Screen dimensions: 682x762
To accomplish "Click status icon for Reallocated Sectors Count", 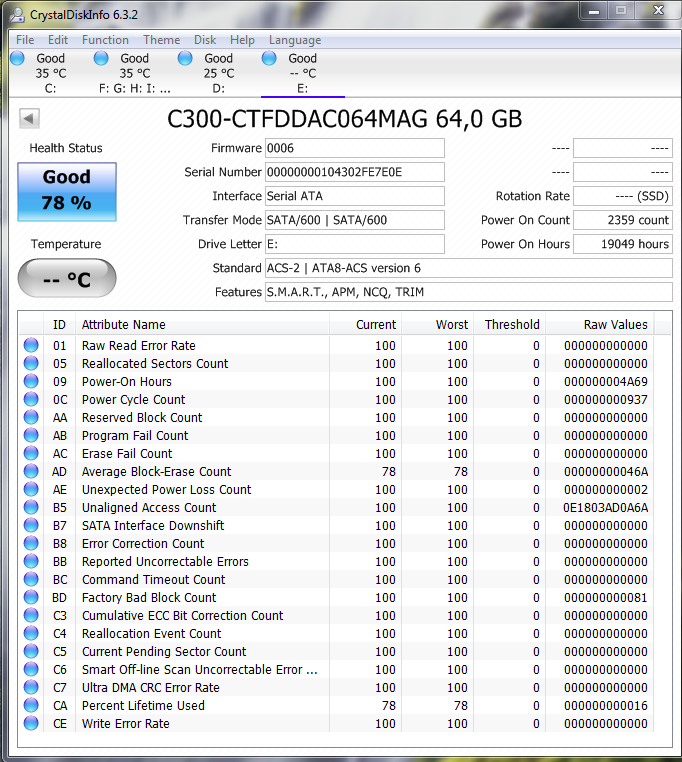I will coord(31,363).
